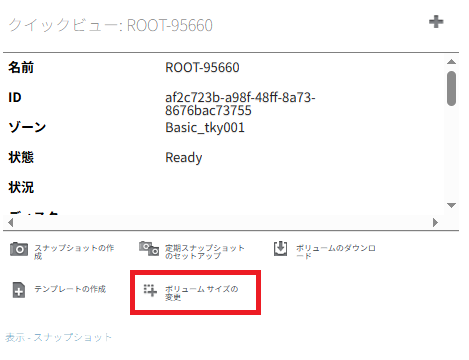Click the vertical scrollbar up arrow
The image size is (469, 360).
pyautogui.click(x=451, y=62)
